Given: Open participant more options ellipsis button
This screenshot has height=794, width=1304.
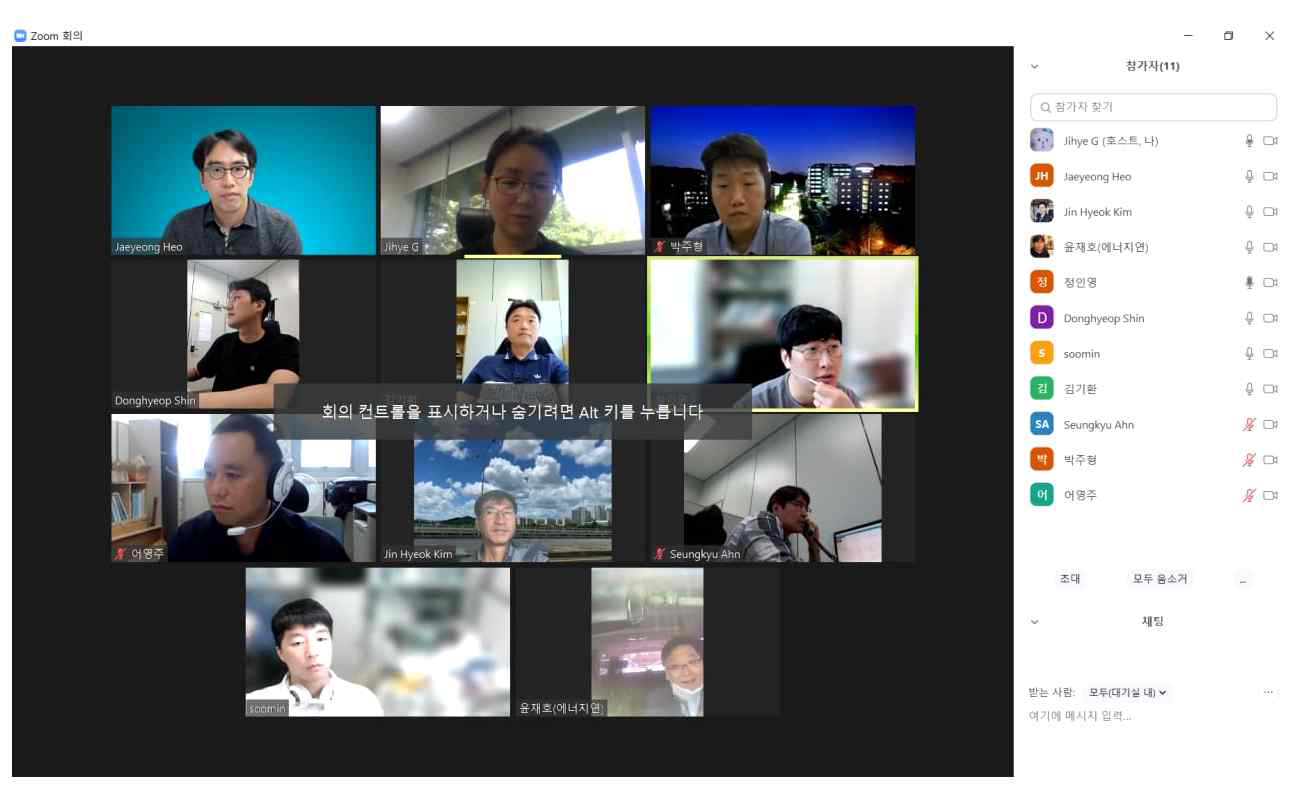Looking at the screenshot, I should (x=1243, y=579).
